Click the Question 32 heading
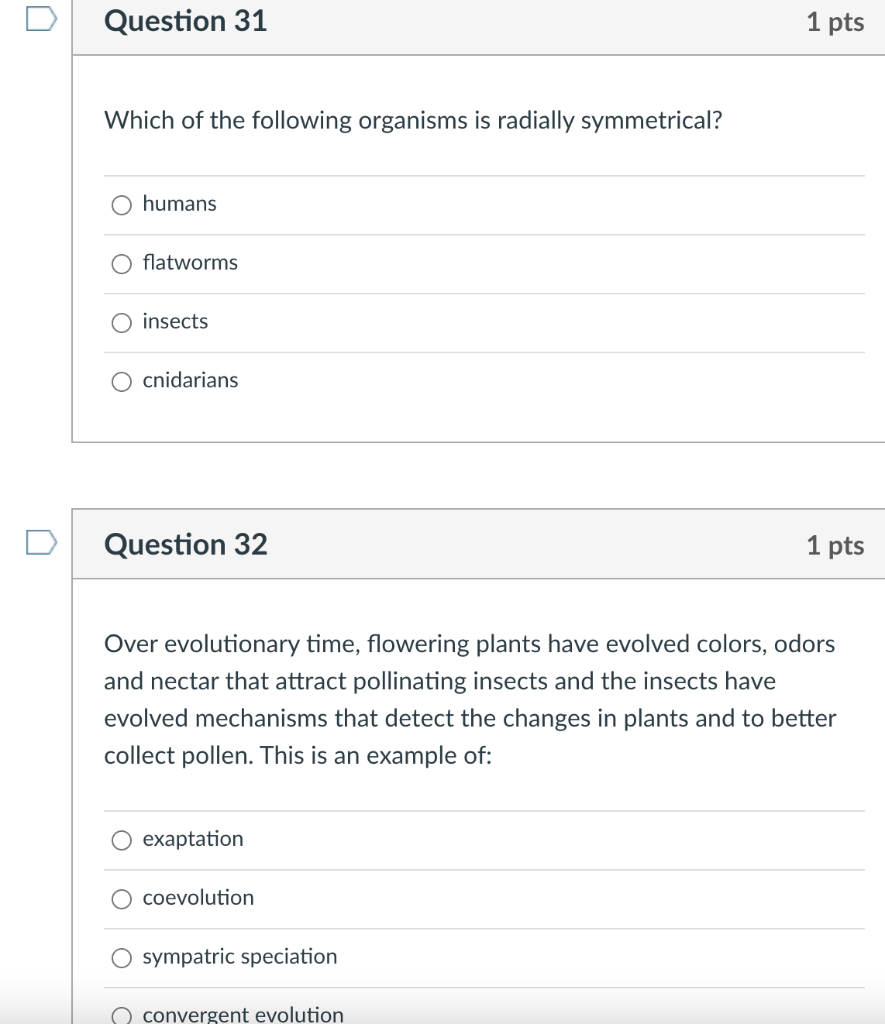 [186, 545]
